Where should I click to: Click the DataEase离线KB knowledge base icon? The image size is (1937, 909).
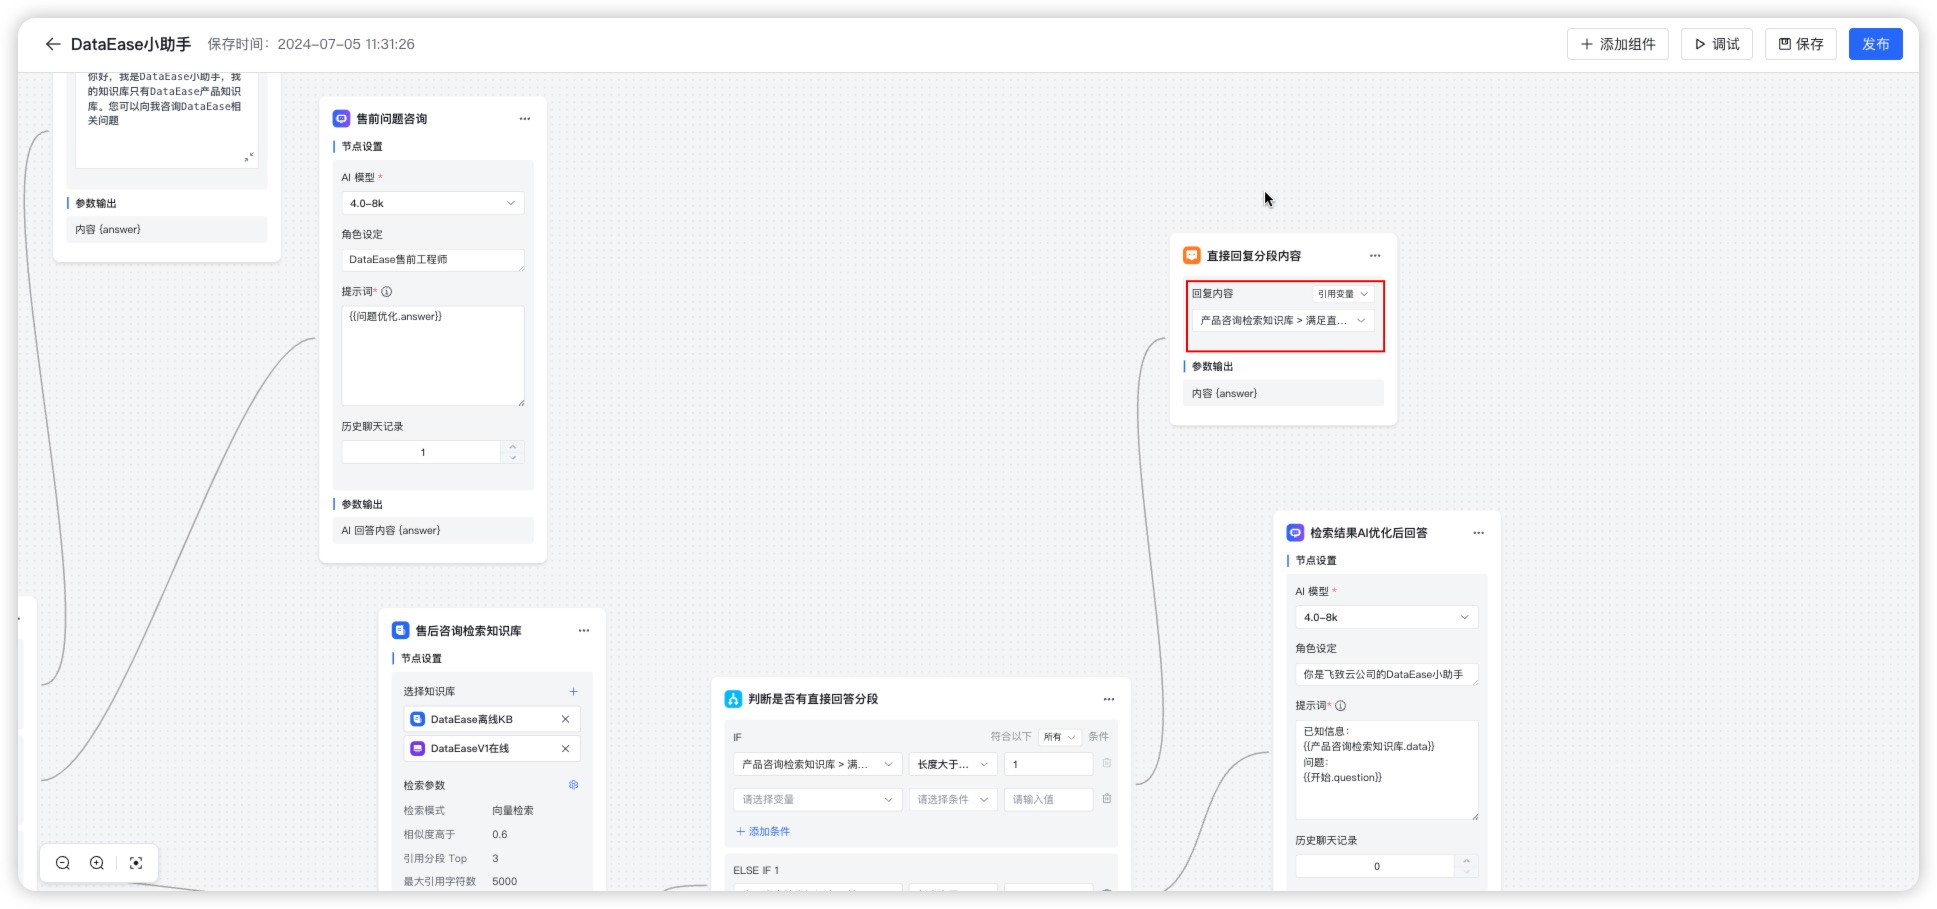click(x=418, y=719)
